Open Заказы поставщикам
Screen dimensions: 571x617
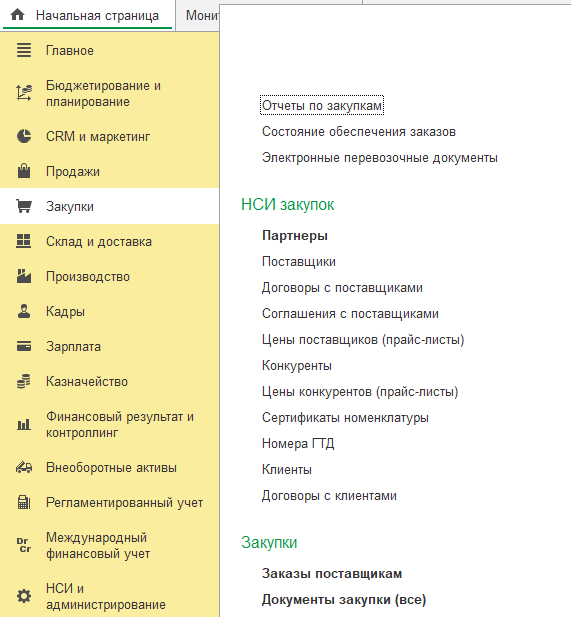[x=332, y=573]
